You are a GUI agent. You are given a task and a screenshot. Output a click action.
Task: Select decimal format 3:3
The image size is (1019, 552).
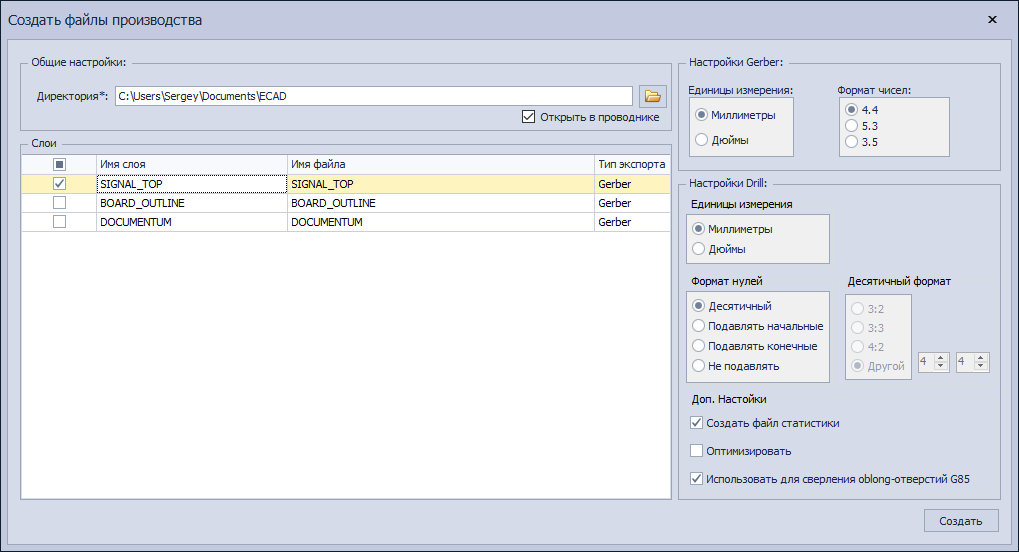click(858, 328)
